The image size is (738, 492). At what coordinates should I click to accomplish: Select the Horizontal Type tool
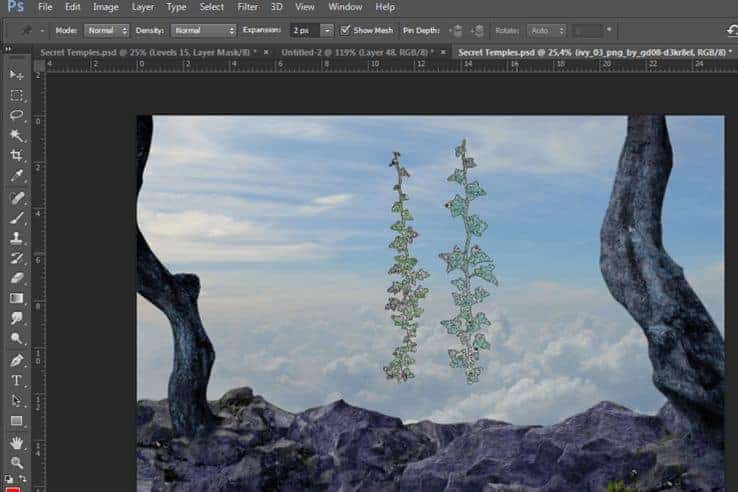[16, 380]
